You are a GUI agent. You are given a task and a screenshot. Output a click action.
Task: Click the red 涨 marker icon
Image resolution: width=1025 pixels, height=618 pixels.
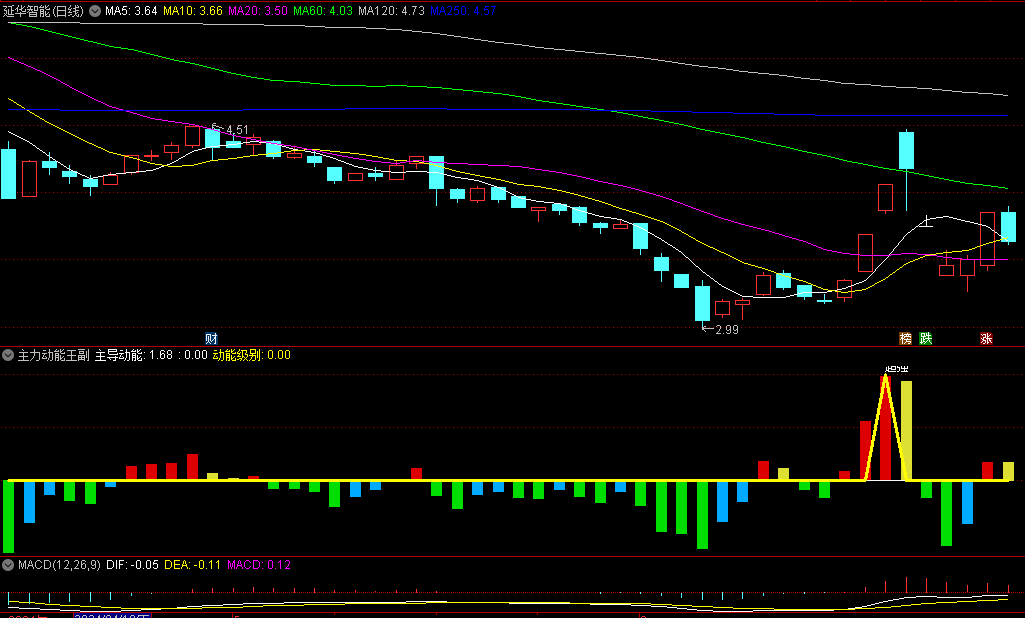tap(986, 339)
